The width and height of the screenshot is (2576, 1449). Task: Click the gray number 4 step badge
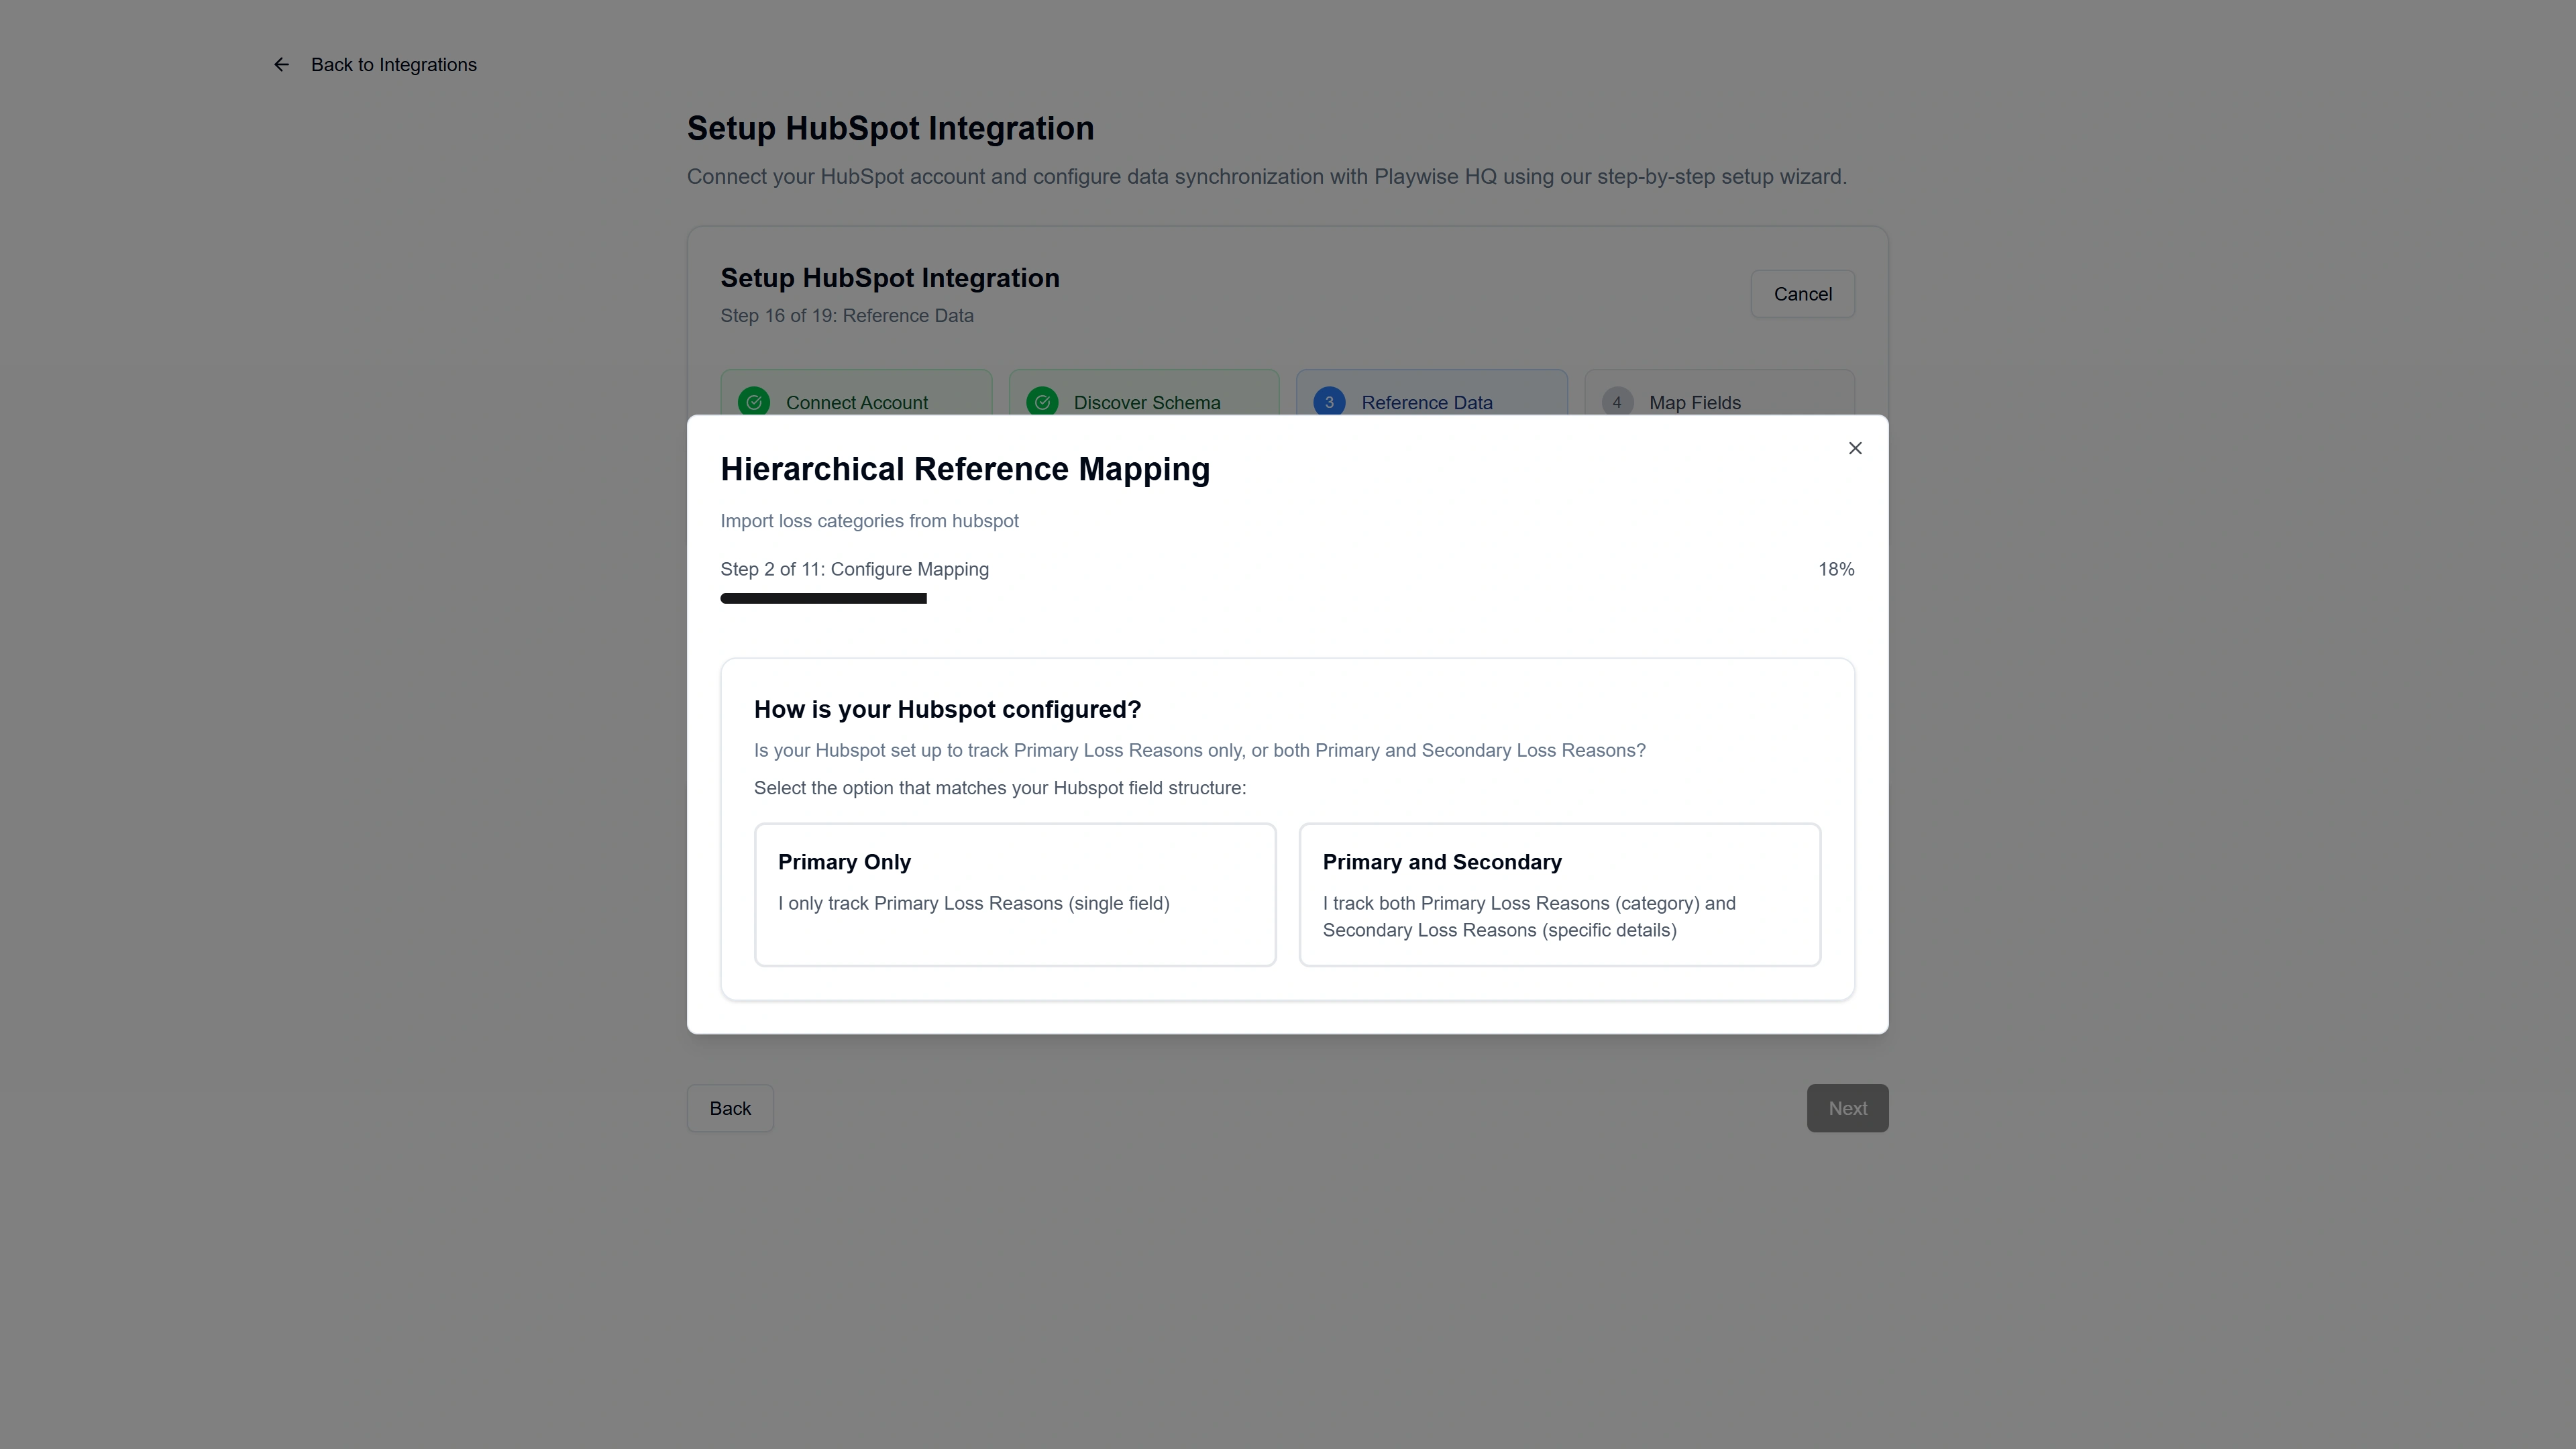[1617, 402]
